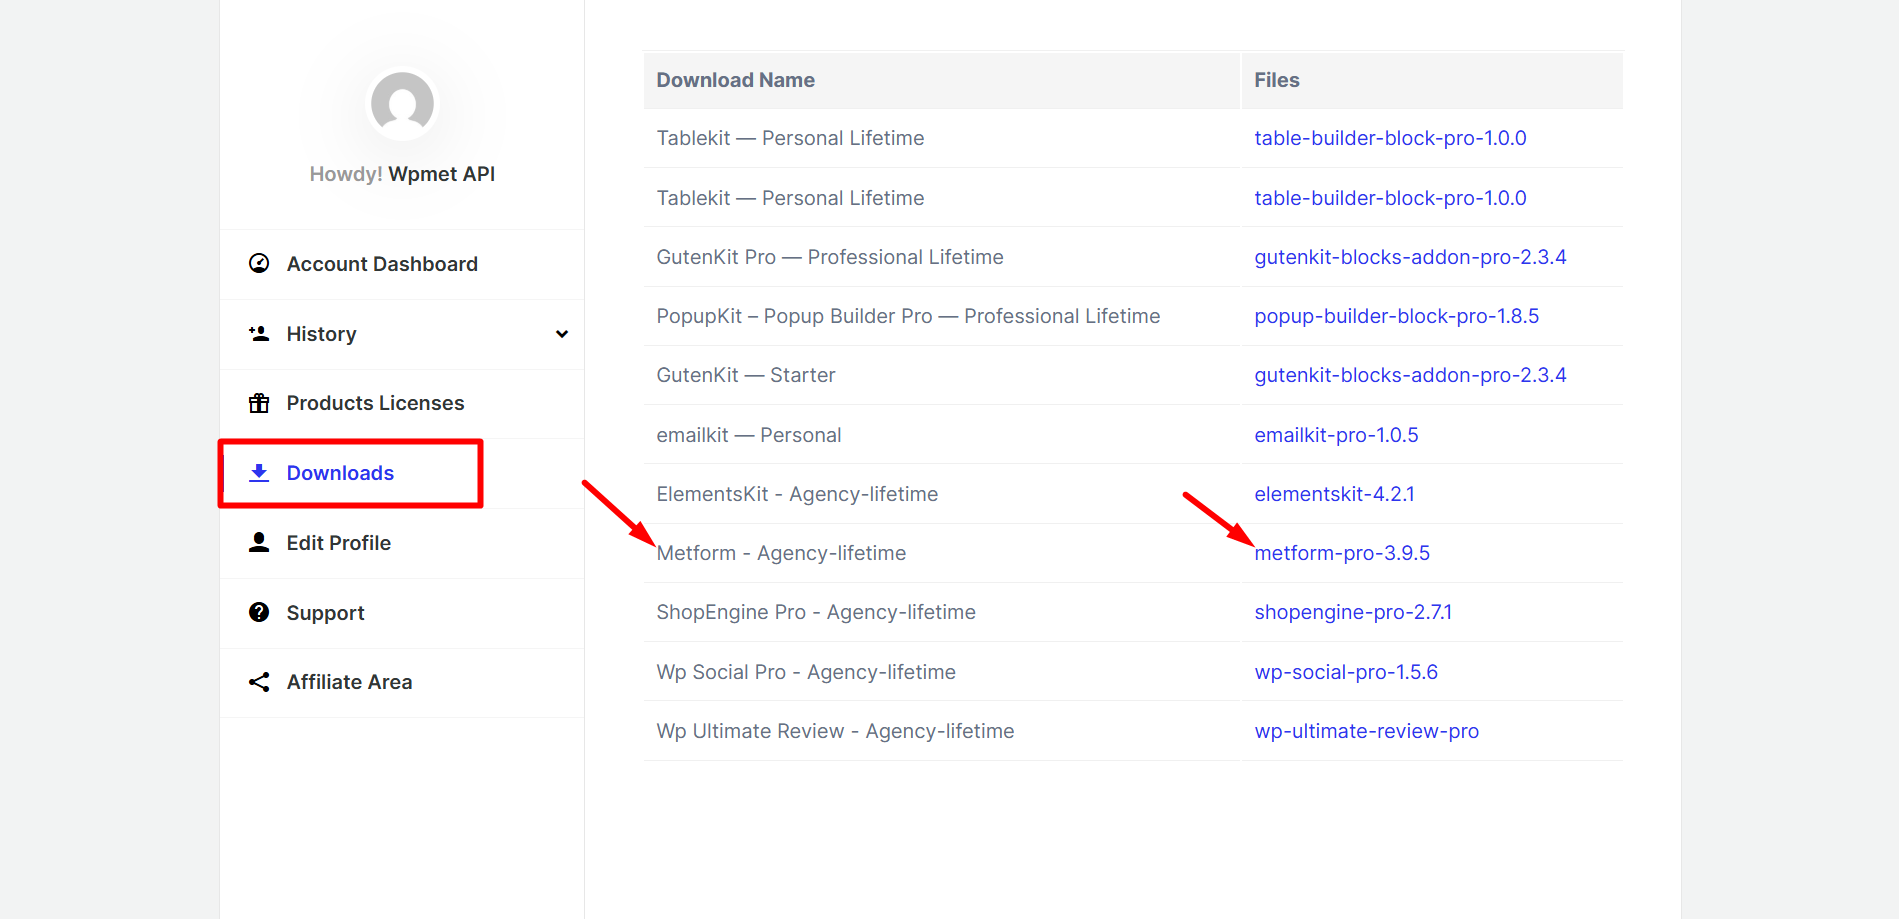Download elementskit-4.2.1
The width and height of the screenshot is (1899, 919).
click(1335, 493)
